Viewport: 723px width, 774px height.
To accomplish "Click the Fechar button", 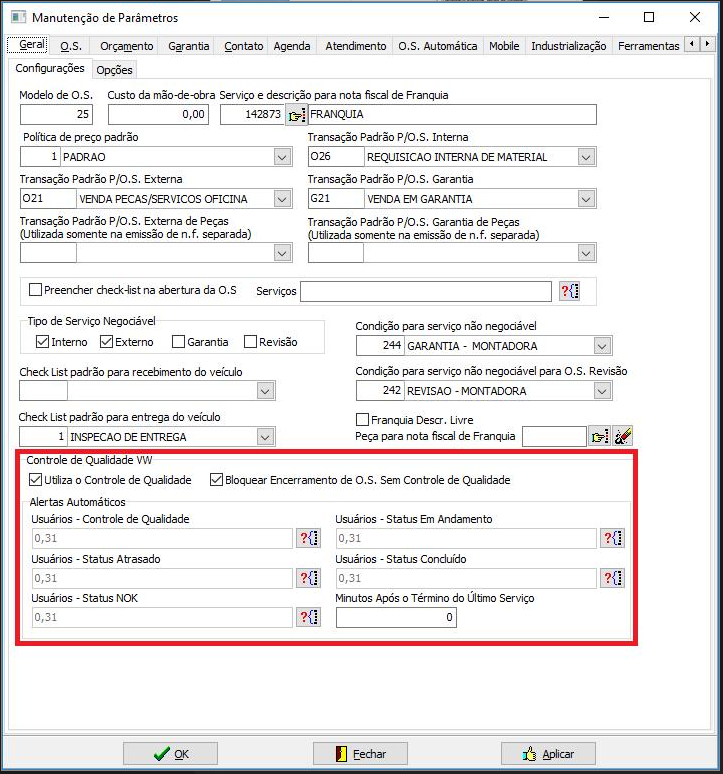I will point(360,754).
